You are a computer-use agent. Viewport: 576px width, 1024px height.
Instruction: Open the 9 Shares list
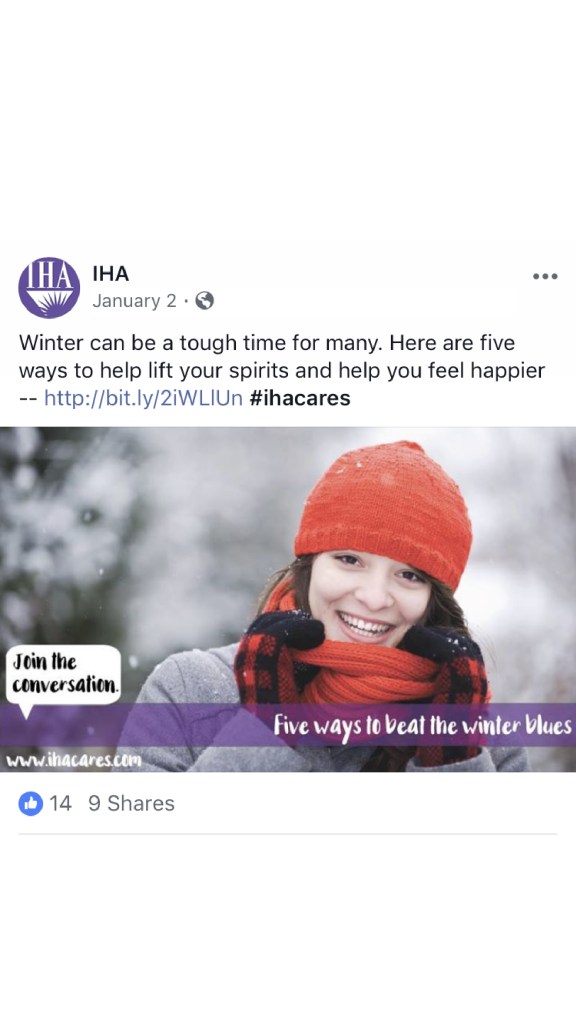click(x=131, y=803)
